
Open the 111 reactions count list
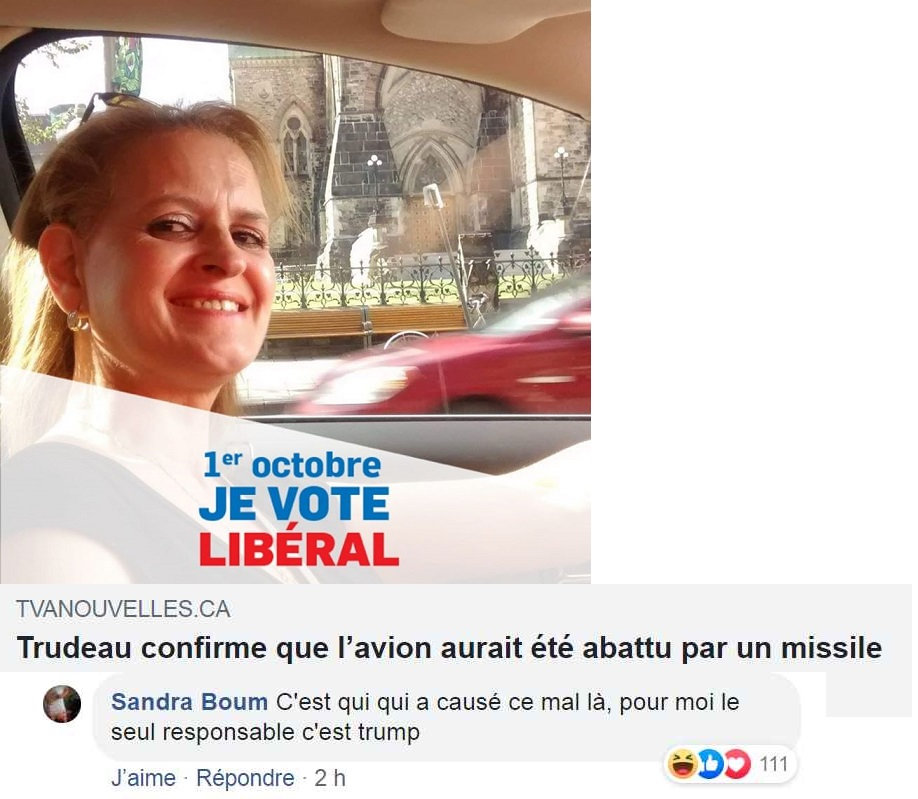[773, 764]
